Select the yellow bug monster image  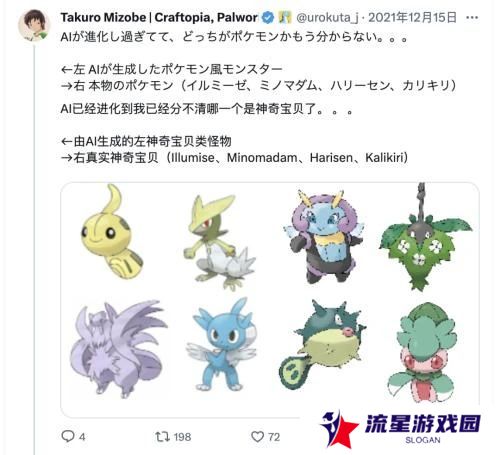click(x=113, y=232)
